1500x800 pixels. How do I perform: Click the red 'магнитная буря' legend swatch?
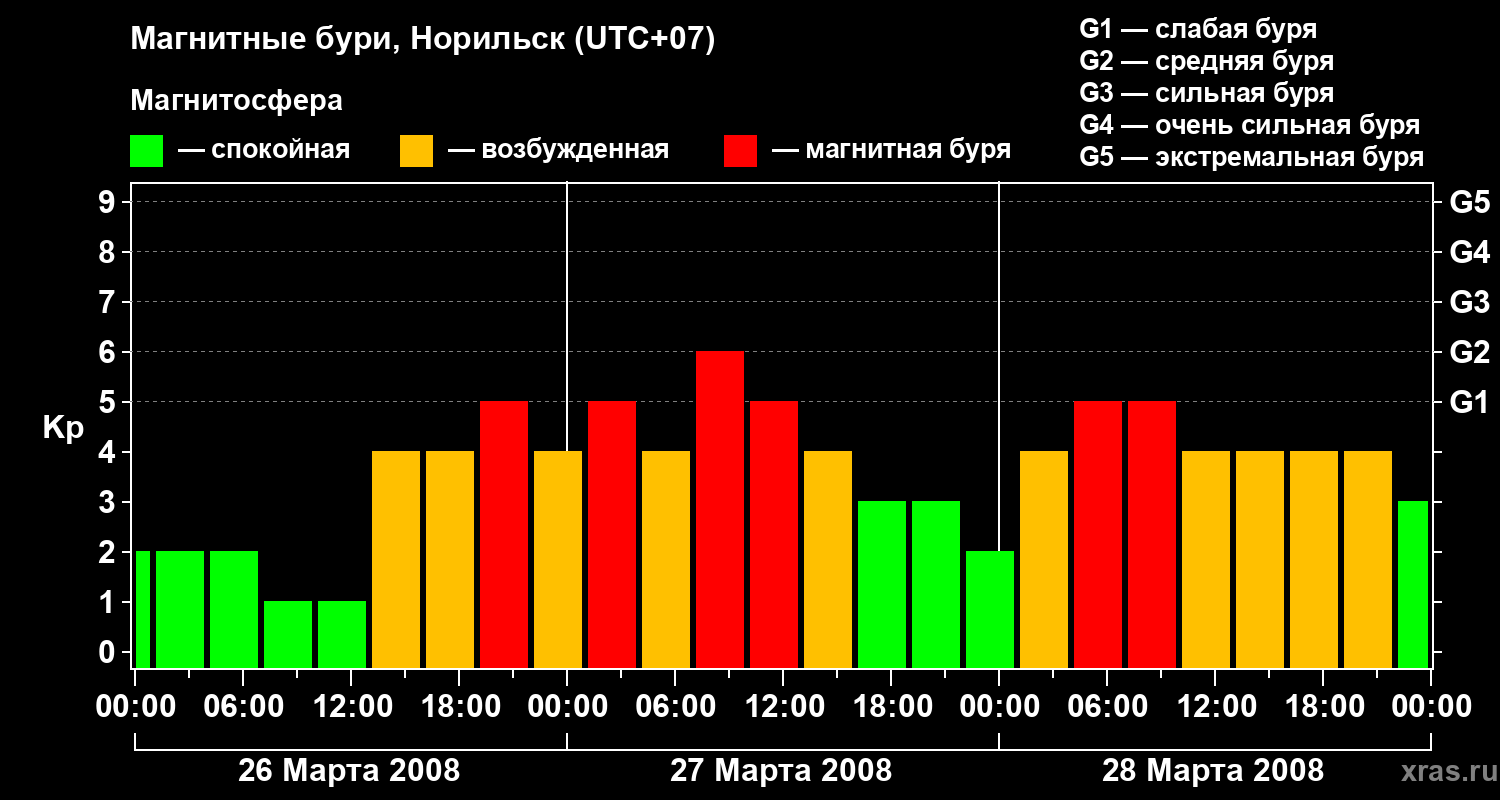click(740, 151)
